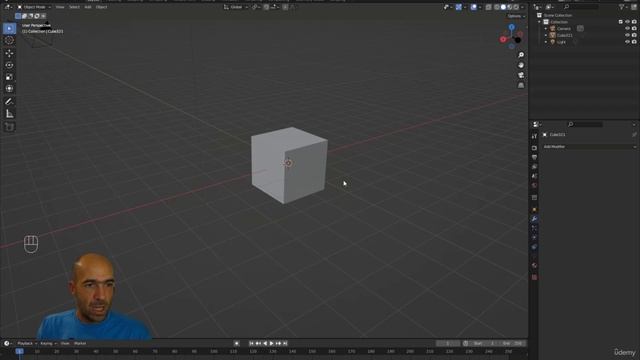Viewport: 640px width, 360px height.
Task: Open the Keying menu in timeline
Action: (x=47, y=343)
